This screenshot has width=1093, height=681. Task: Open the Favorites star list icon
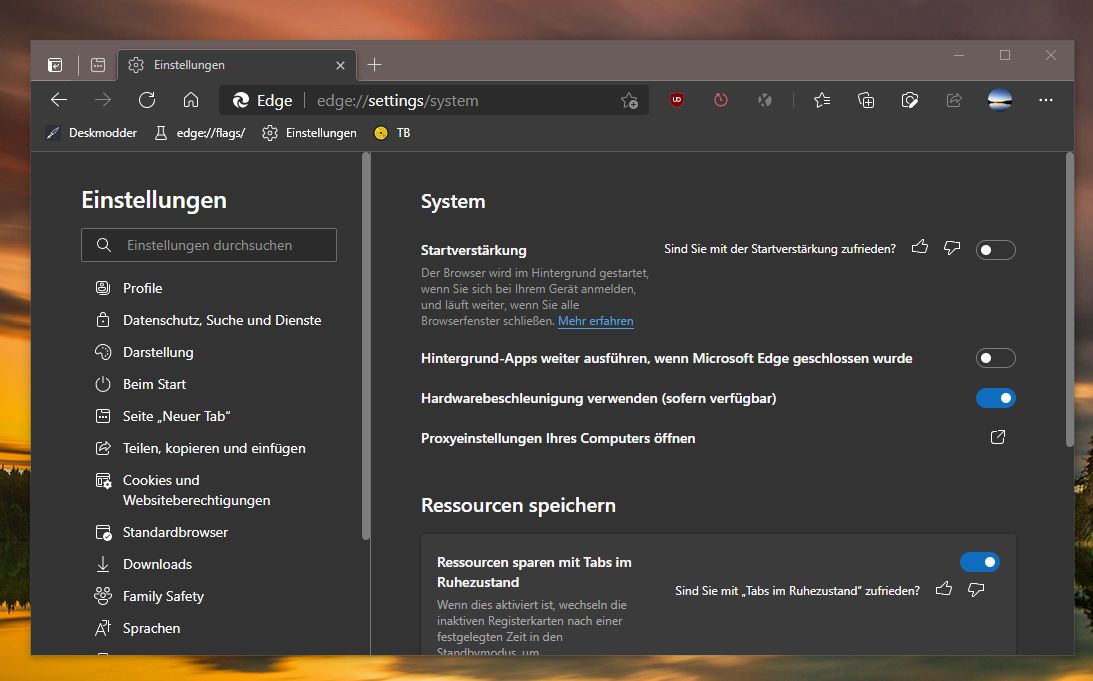click(822, 100)
